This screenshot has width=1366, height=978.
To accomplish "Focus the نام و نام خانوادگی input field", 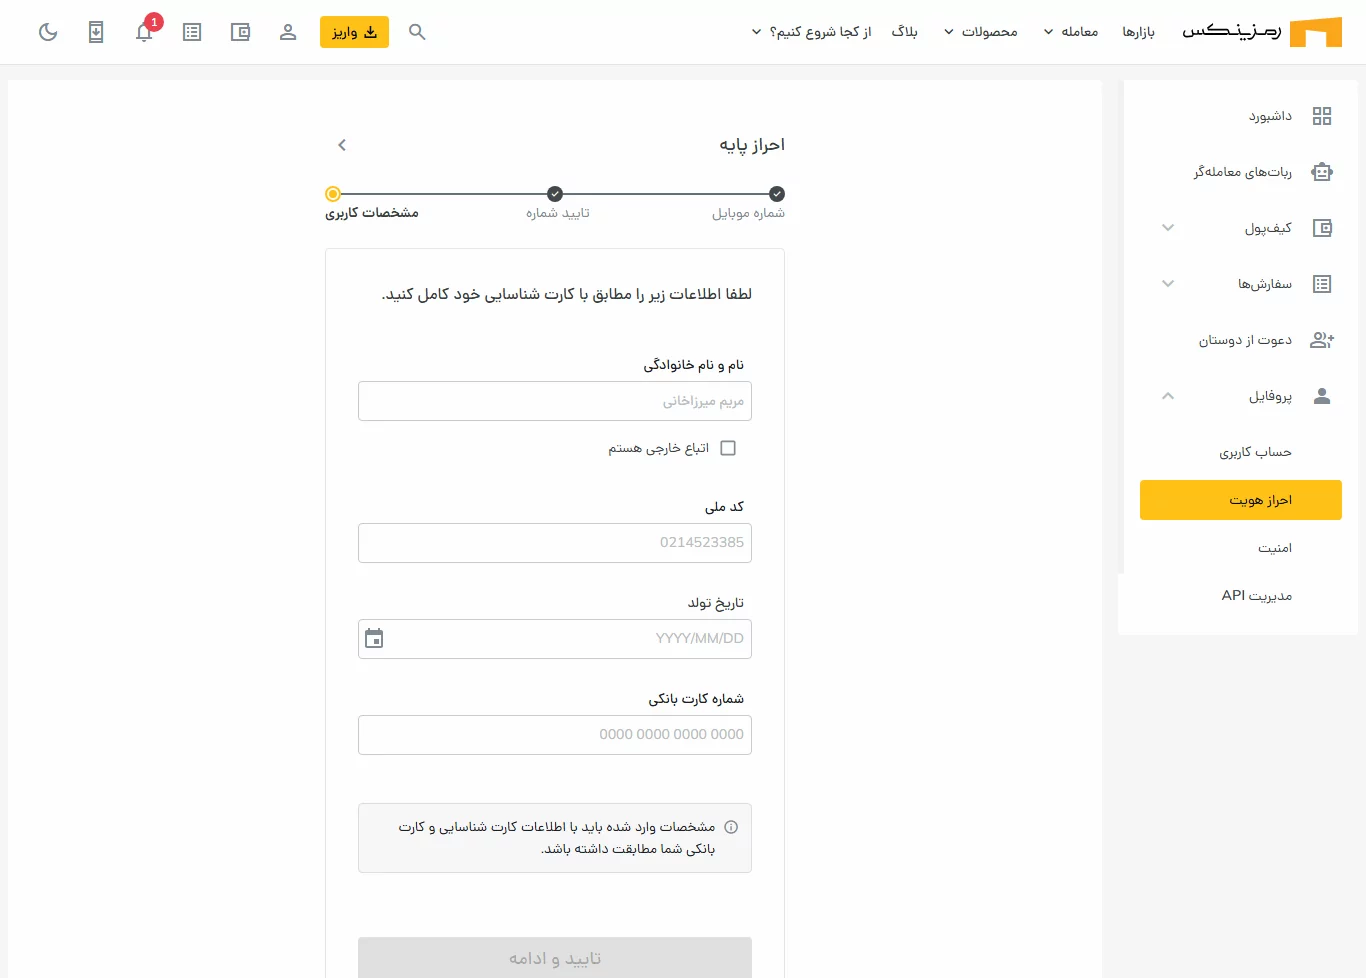I will coord(555,401).
